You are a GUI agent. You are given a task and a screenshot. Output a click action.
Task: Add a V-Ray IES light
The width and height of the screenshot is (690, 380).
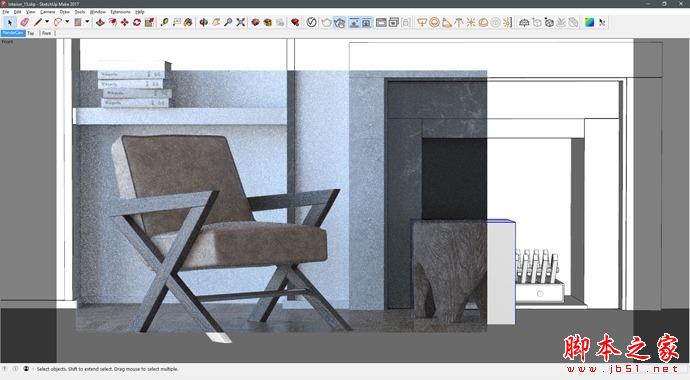[459, 22]
